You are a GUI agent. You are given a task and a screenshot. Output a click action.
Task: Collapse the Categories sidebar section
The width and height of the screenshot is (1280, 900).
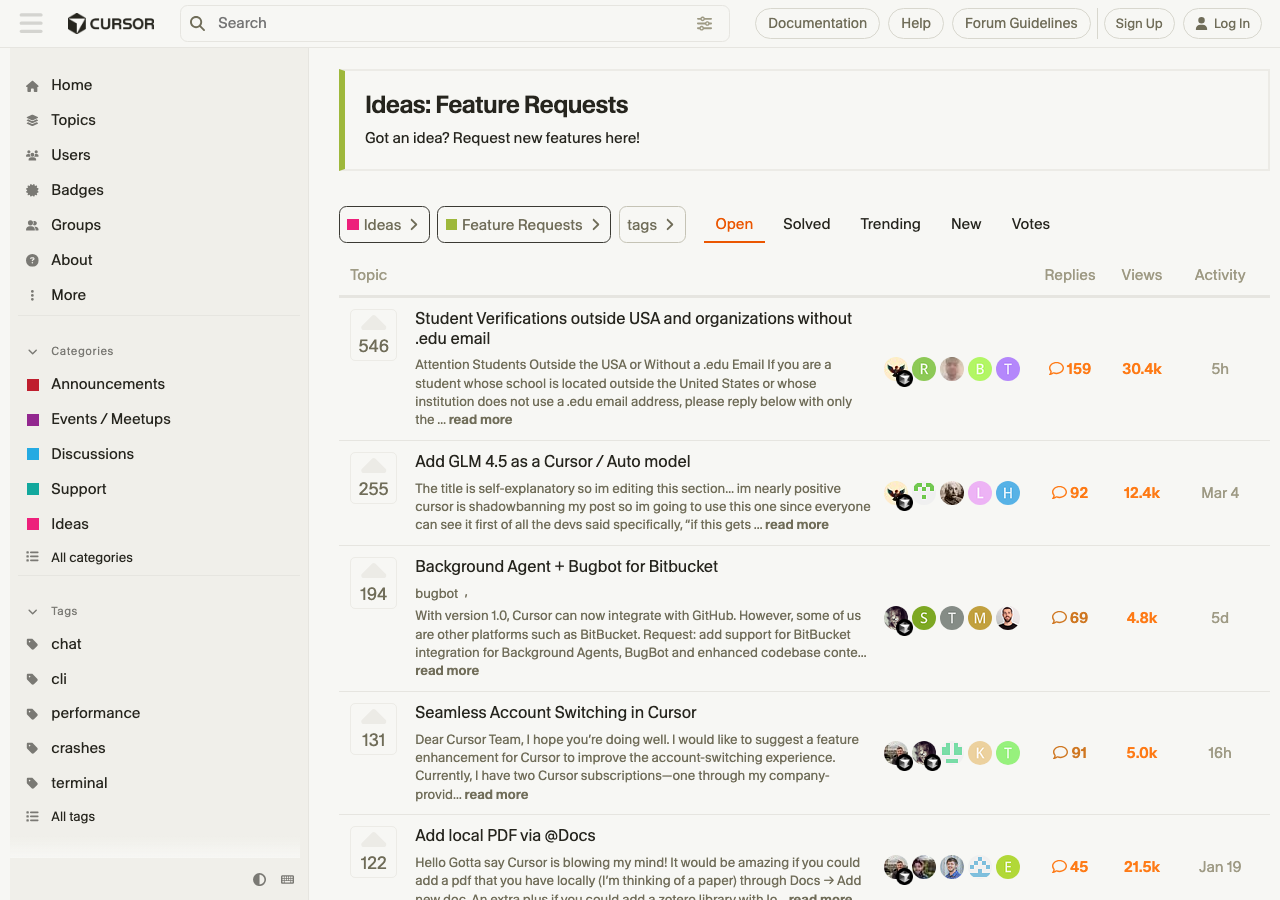point(33,351)
